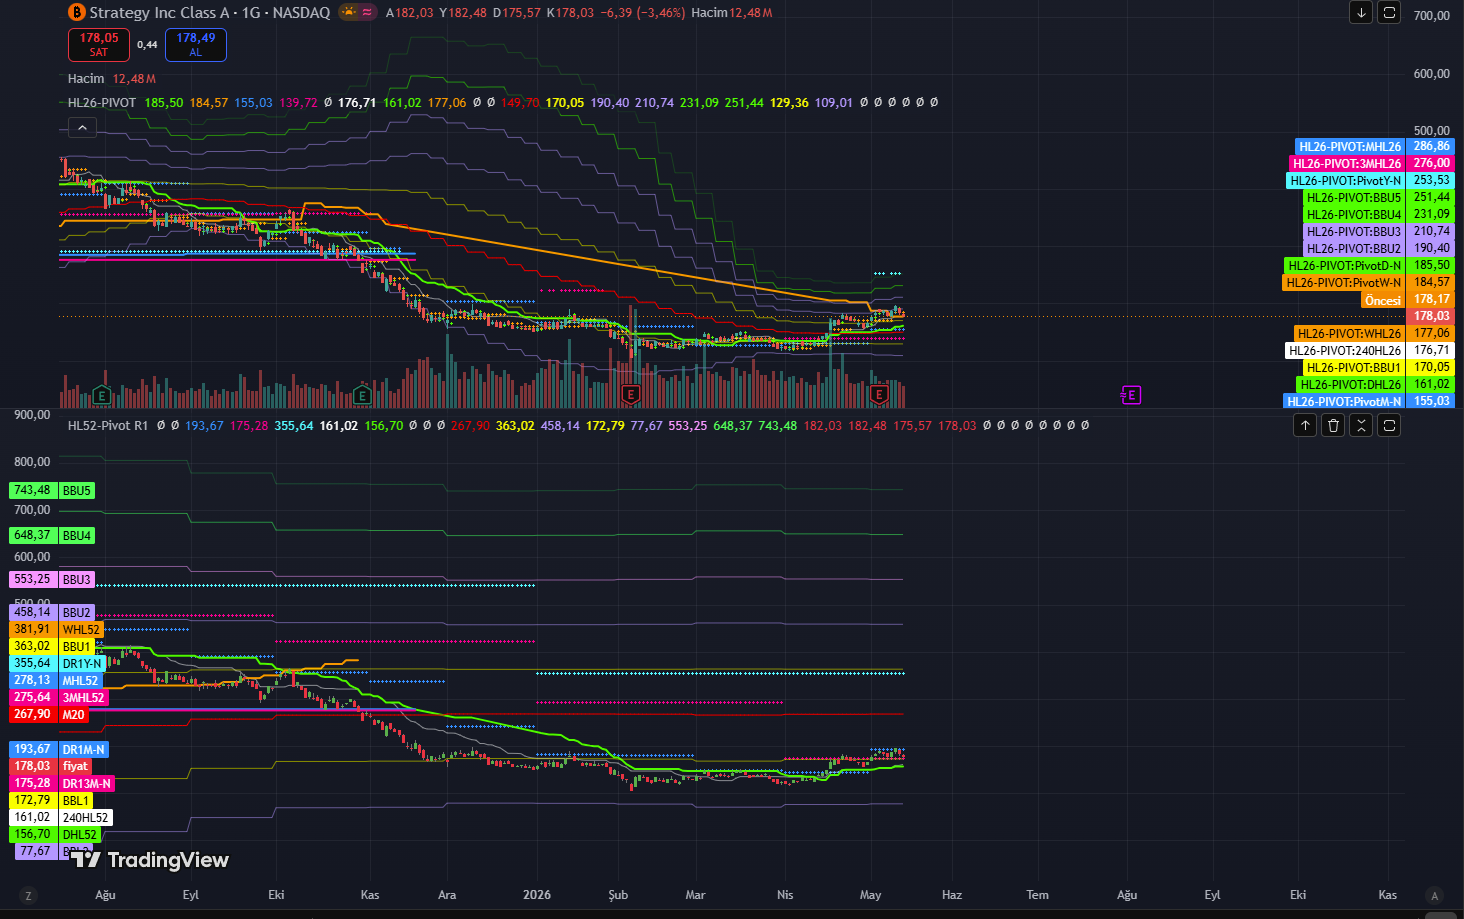This screenshot has height=919, width=1464.
Task: Move the top pane down with the arrow
Action: (x=1361, y=12)
